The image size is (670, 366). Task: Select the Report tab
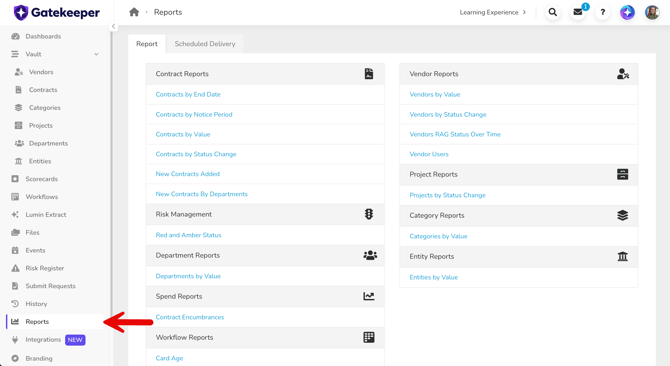[147, 44]
